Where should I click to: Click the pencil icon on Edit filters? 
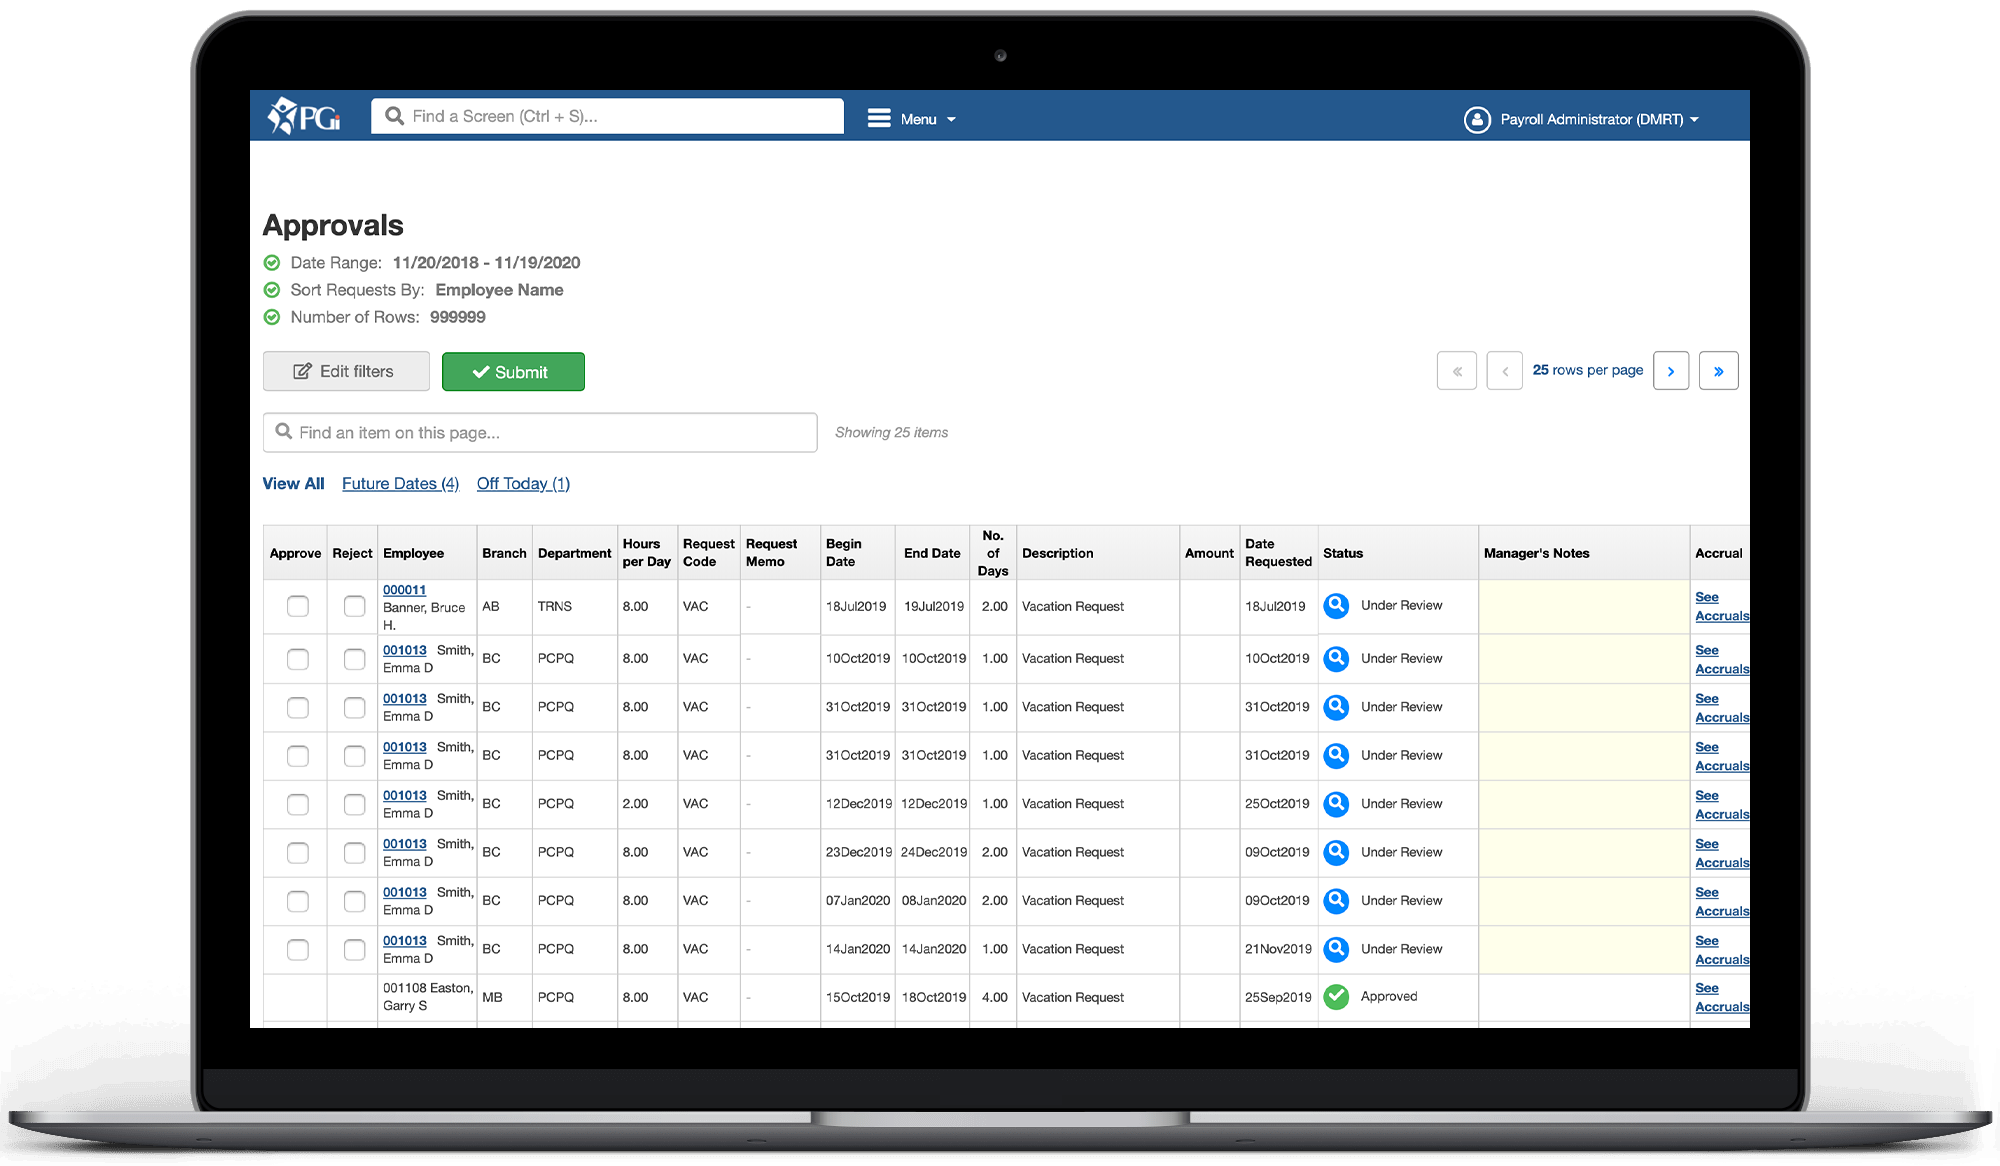pos(302,371)
